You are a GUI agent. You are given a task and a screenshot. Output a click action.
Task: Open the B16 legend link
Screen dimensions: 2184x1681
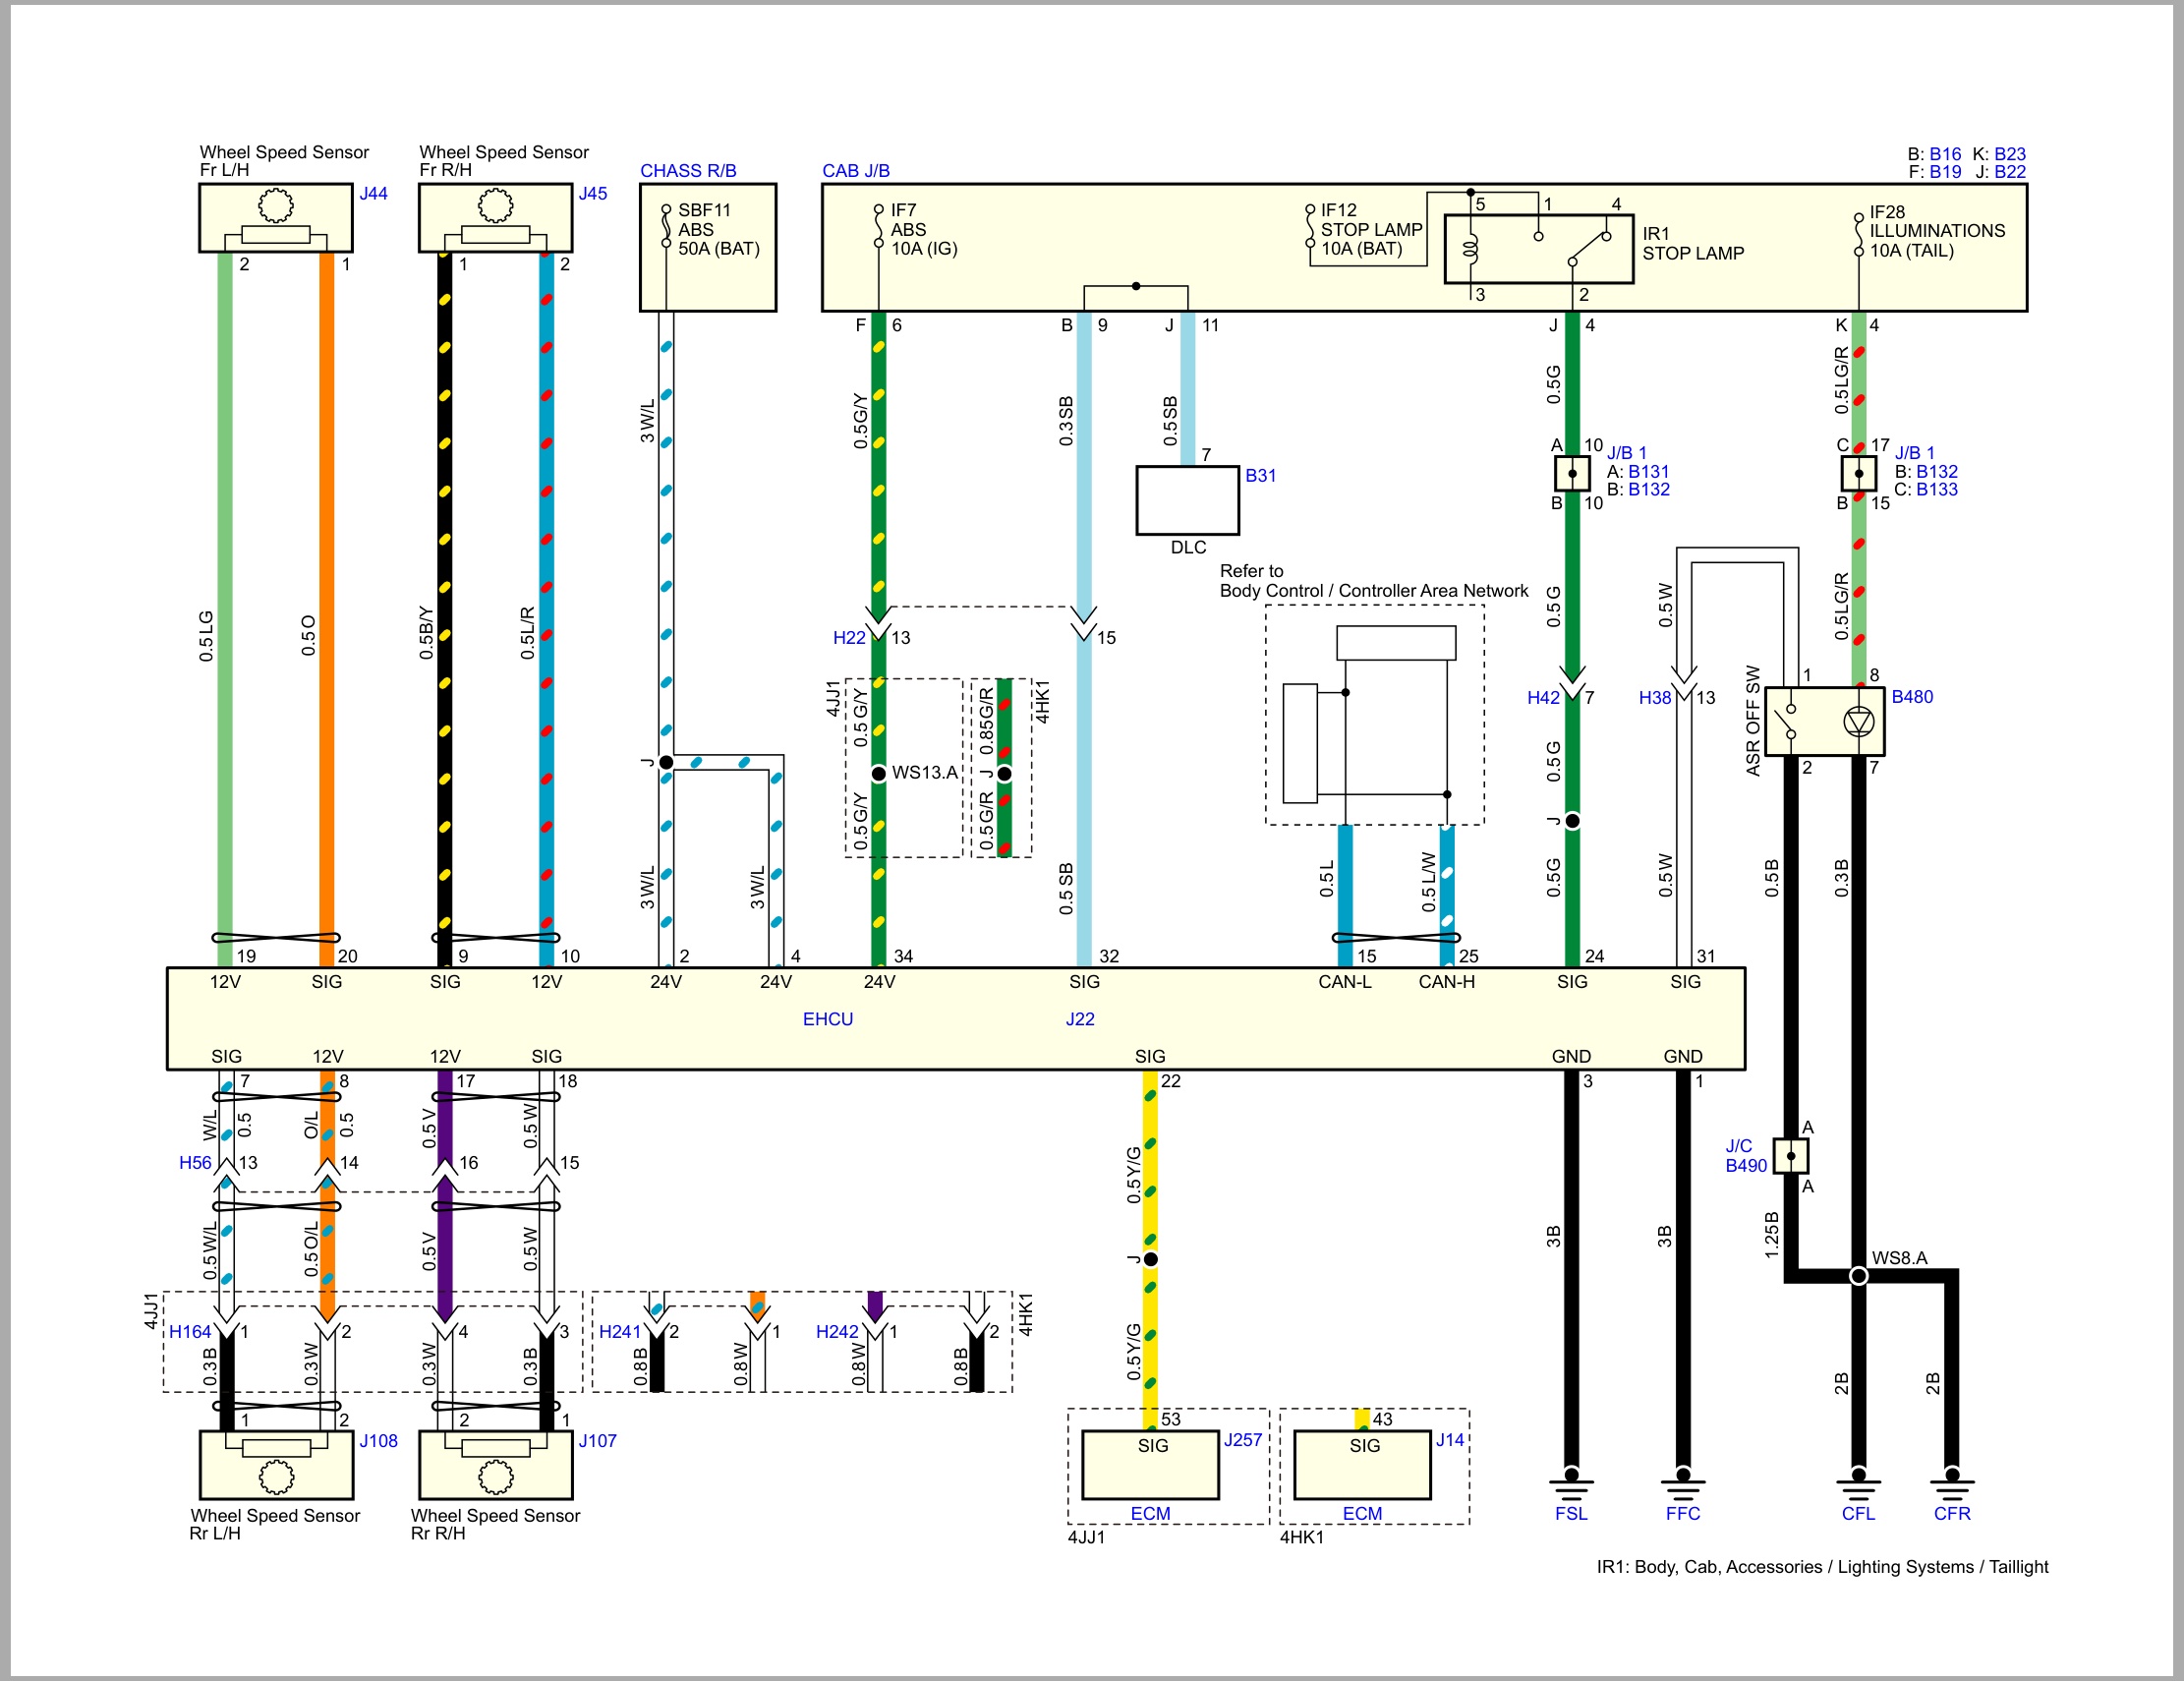1945,154
